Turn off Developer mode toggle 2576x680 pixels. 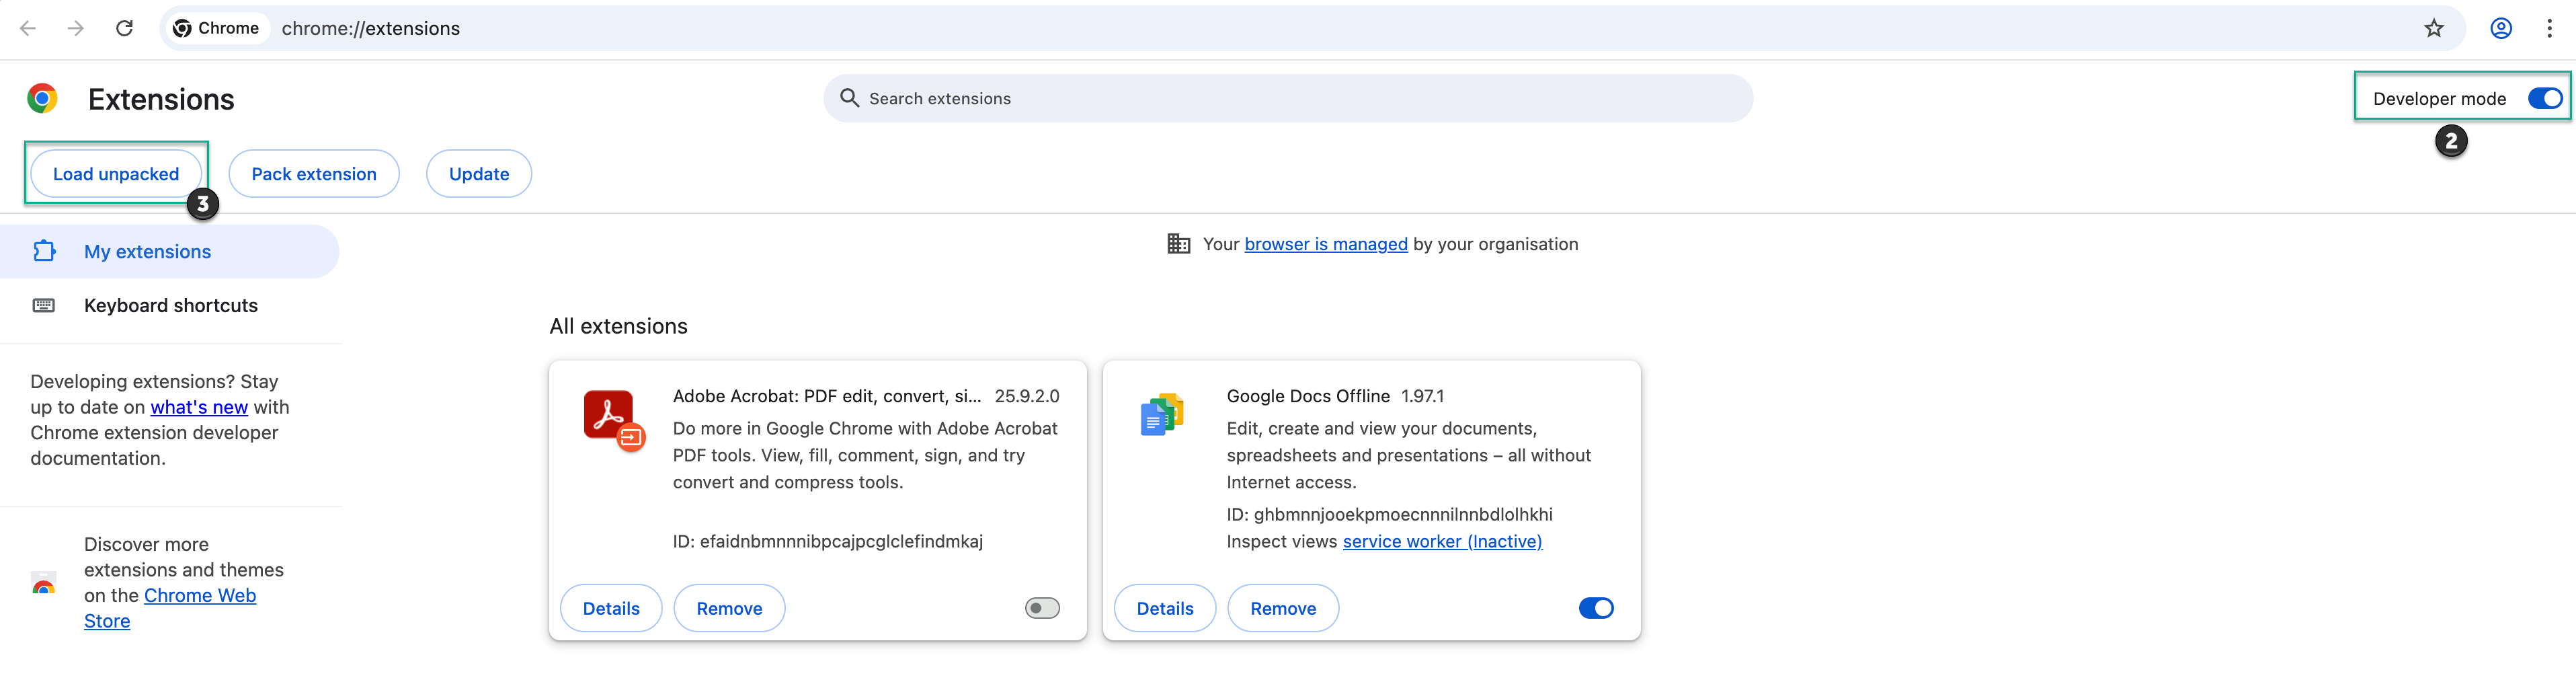(x=2543, y=98)
